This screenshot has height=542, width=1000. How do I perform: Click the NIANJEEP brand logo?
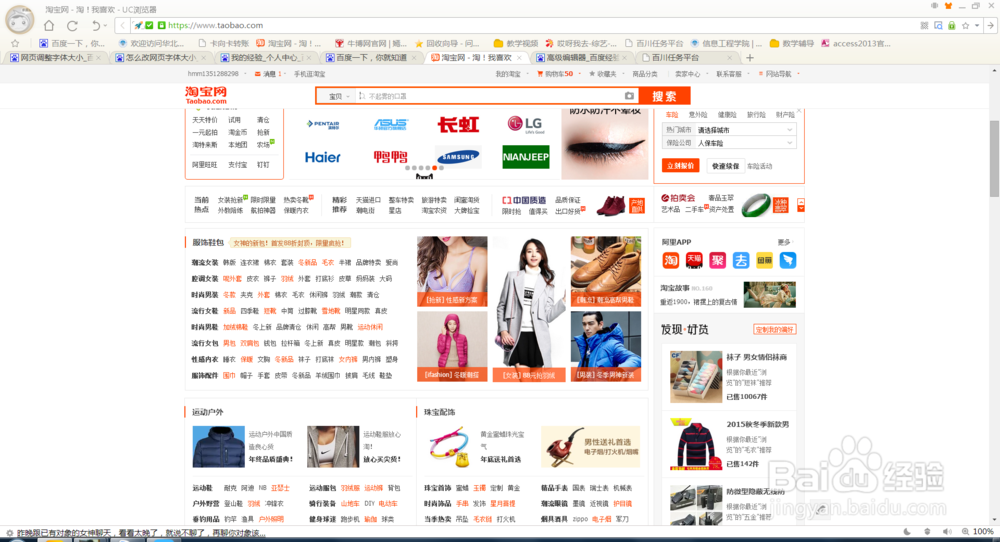[x=526, y=157]
